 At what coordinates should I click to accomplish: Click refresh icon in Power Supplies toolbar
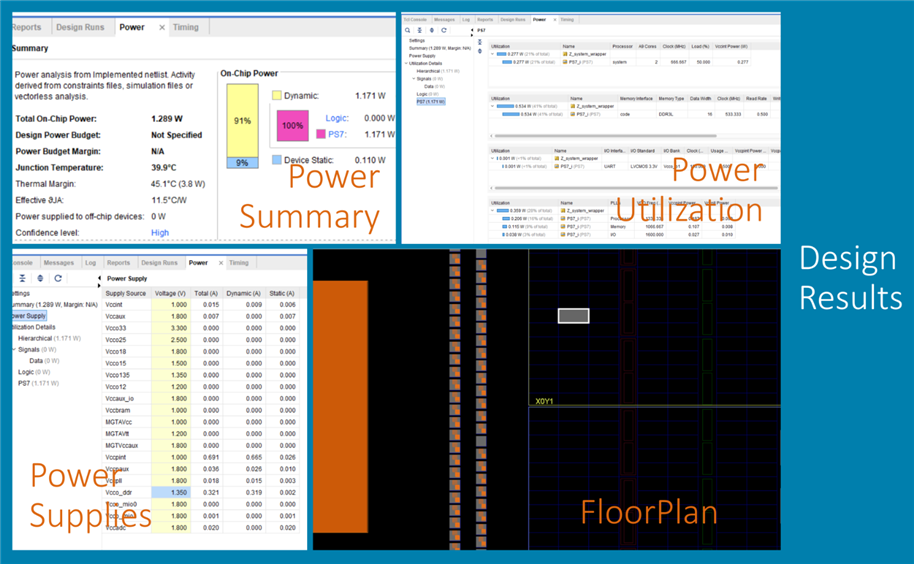click(x=58, y=278)
